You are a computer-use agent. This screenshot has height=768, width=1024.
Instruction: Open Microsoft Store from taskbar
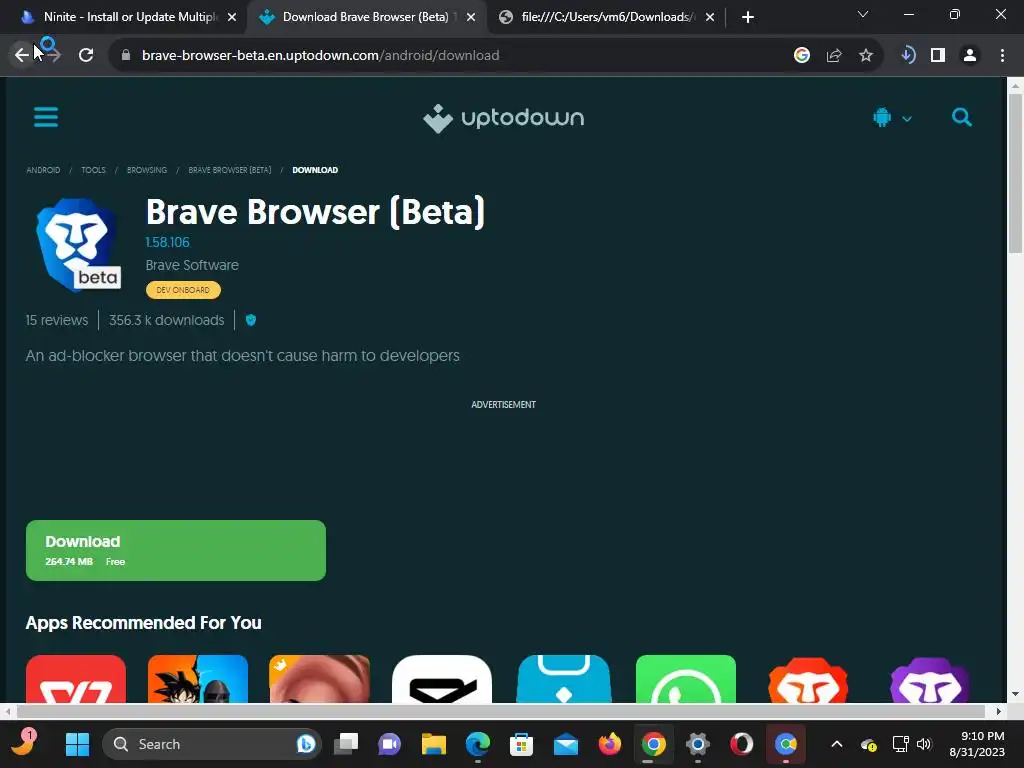coord(521,744)
